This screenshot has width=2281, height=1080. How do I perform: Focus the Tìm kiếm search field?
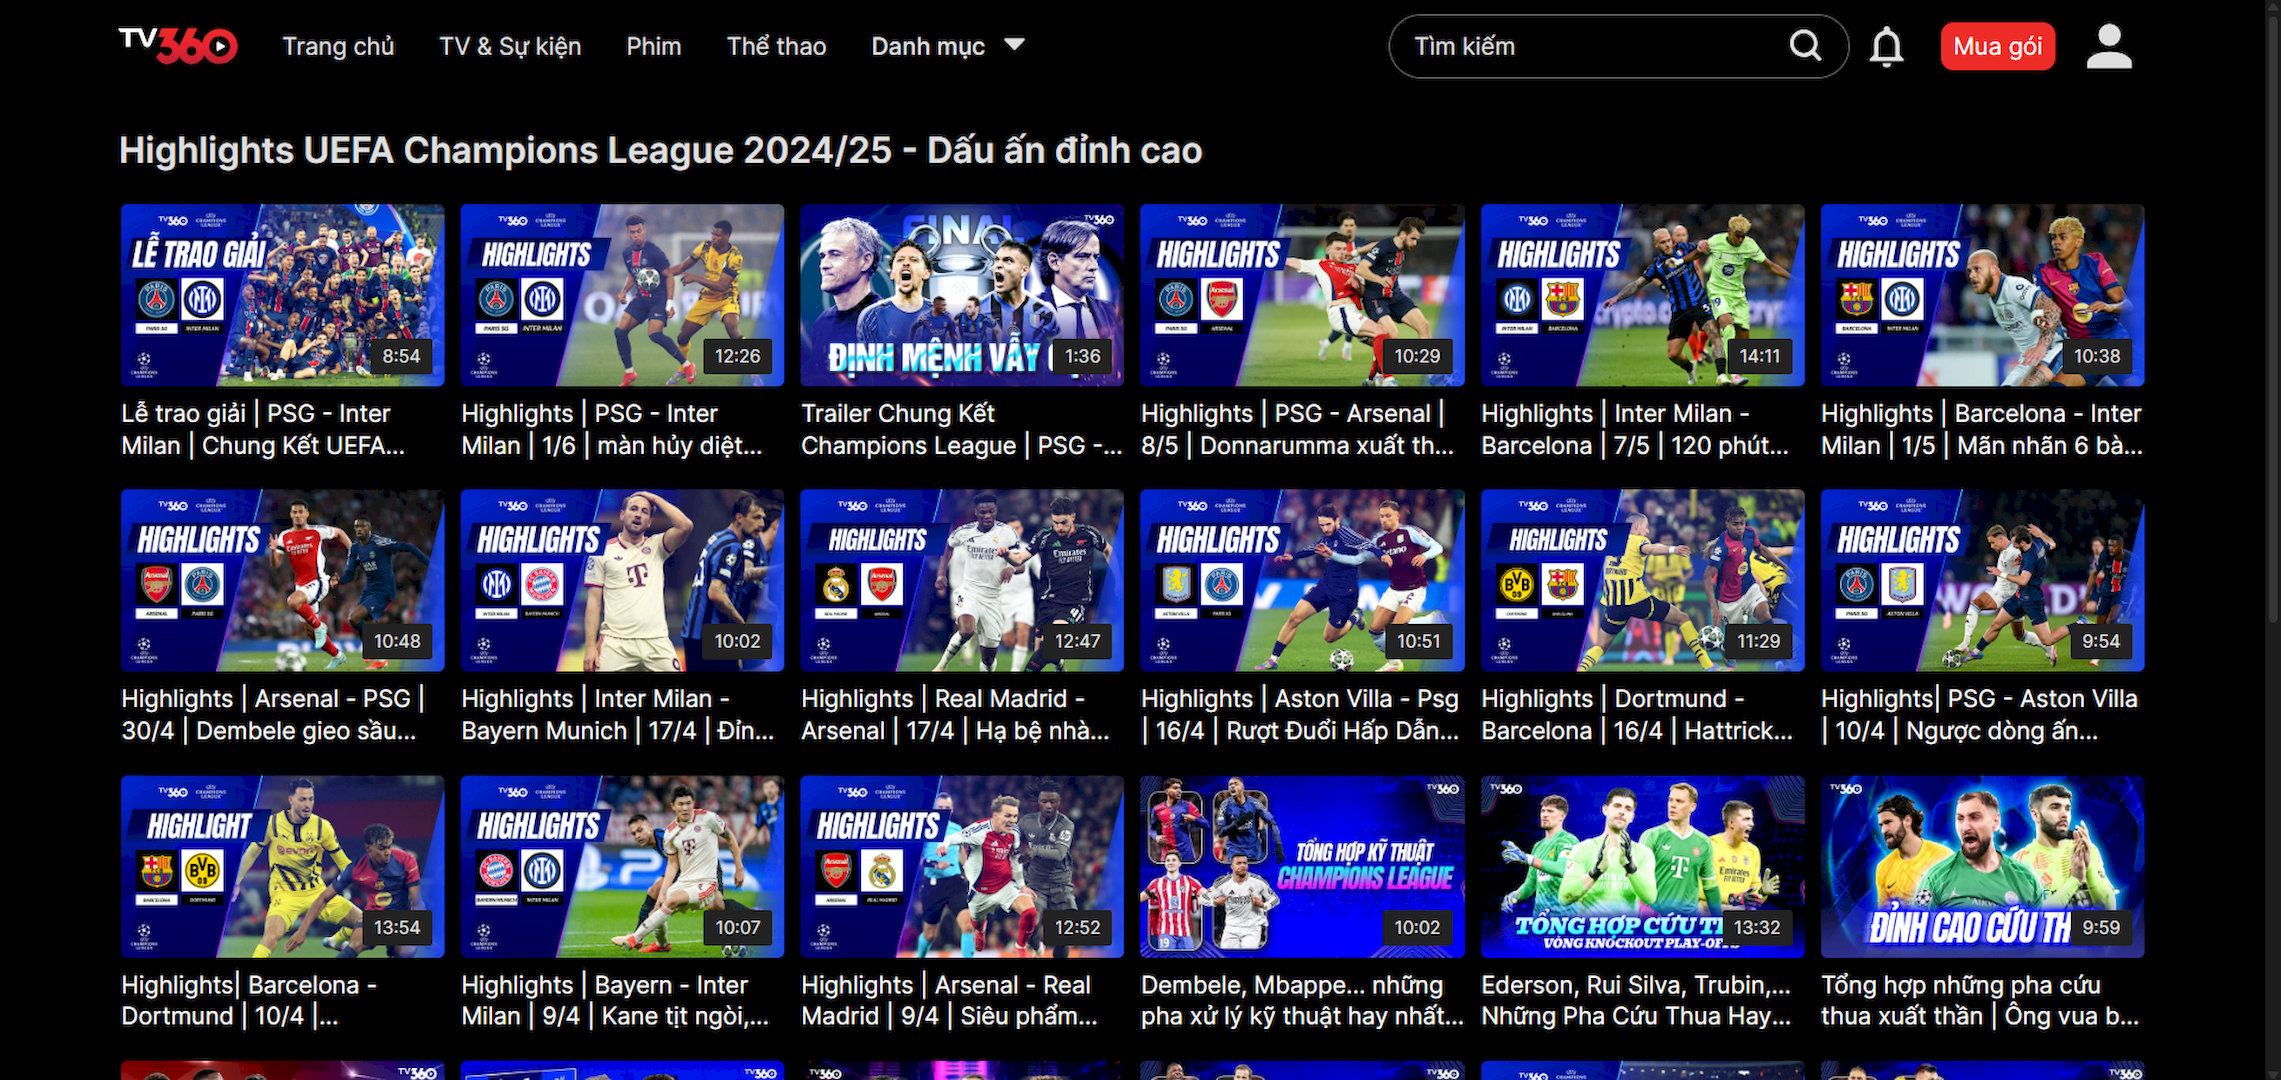[x=1618, y=46]
